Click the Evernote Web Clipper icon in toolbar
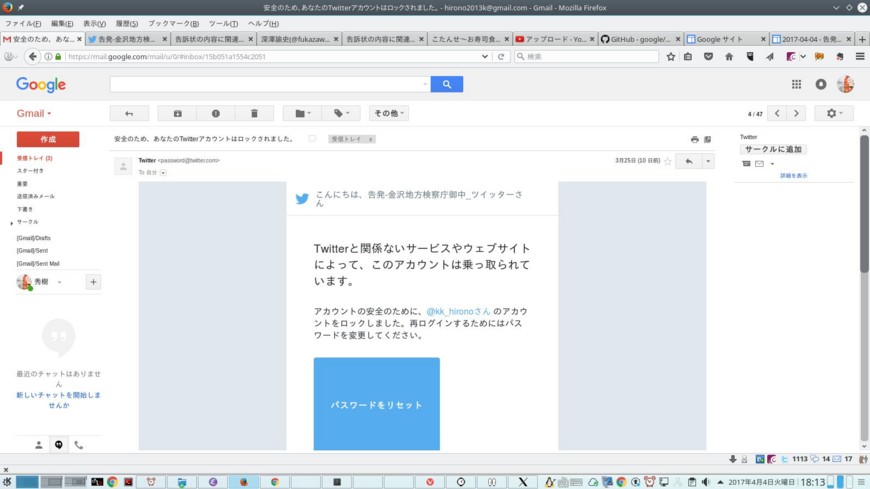 (x=839, y=57)
